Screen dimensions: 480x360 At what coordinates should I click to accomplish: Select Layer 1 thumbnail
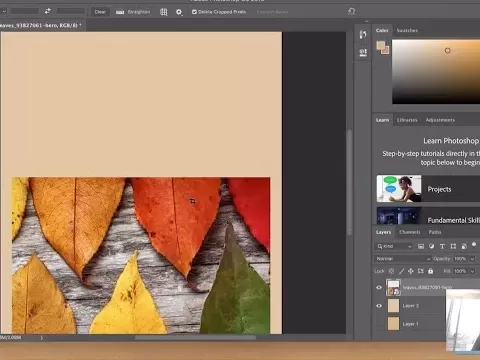[393, 324]
